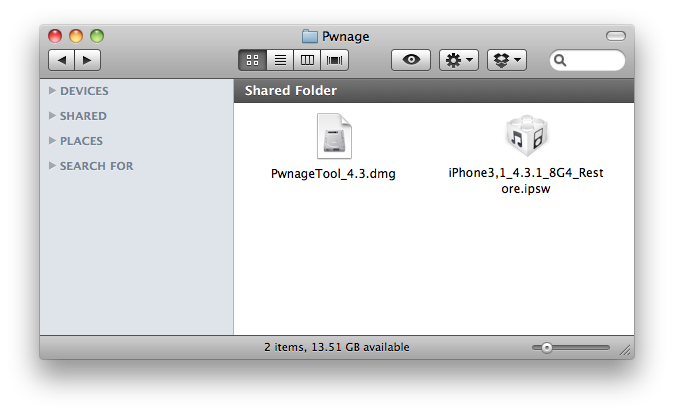Select the iPhone3,1_4.3.1_8G4_Restore.ipsw file icon

(x=526, y=136)
